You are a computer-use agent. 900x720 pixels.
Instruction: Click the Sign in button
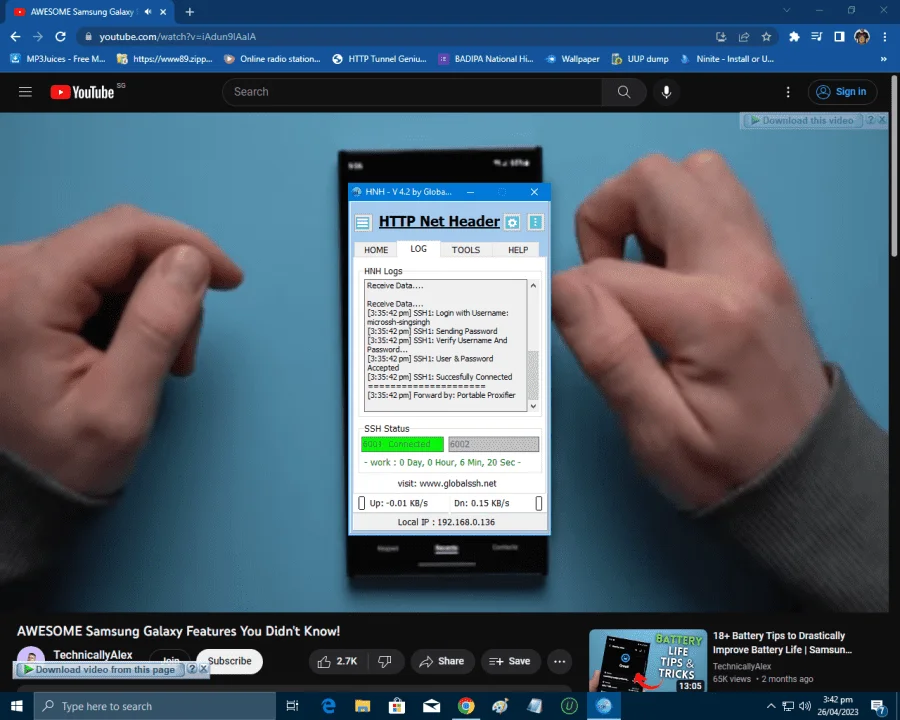point(843,92)
